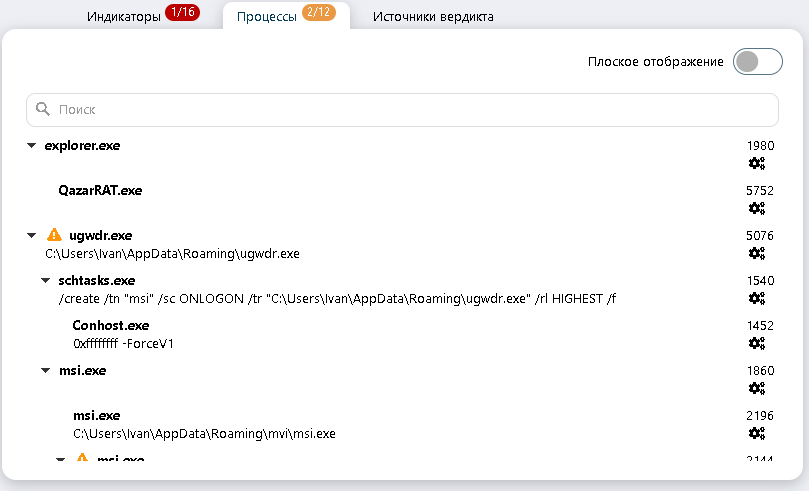Click warning triangle icon beside ugwdr.exe
809x491 pixels.
54,236
